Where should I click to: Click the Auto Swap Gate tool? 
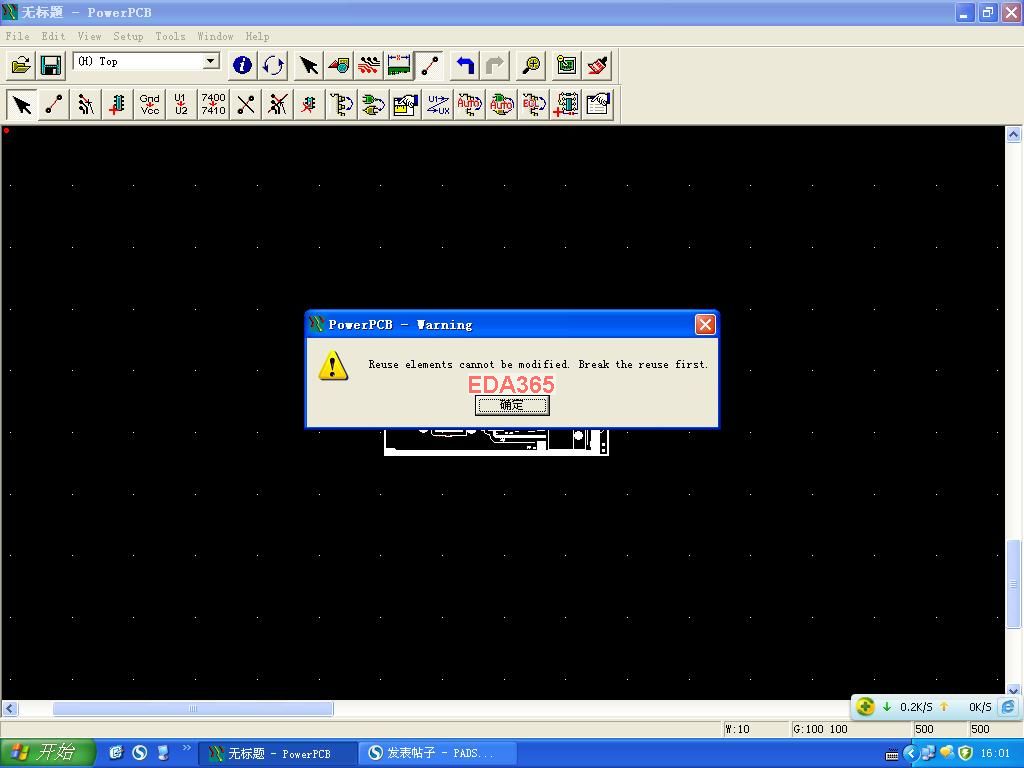(501, 104)
